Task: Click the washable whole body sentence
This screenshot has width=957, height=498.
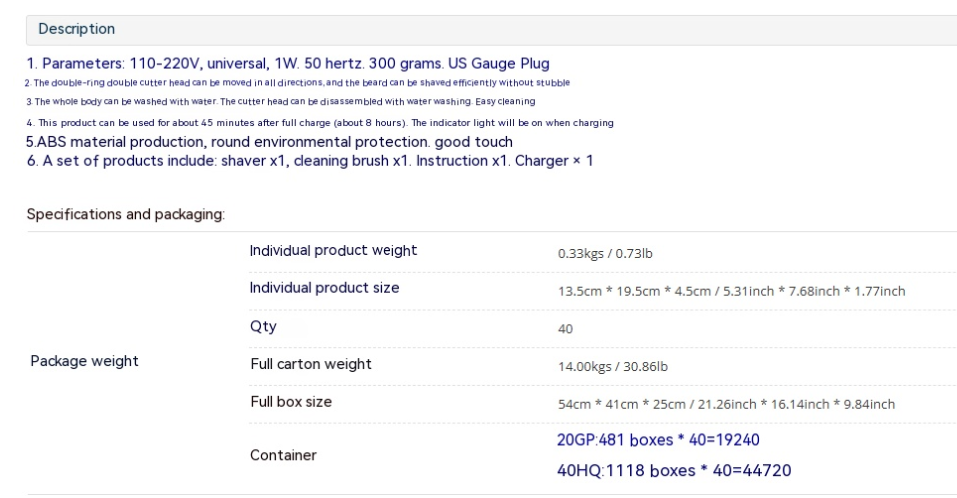Action: pyautogui.click(x=280, y=101)
